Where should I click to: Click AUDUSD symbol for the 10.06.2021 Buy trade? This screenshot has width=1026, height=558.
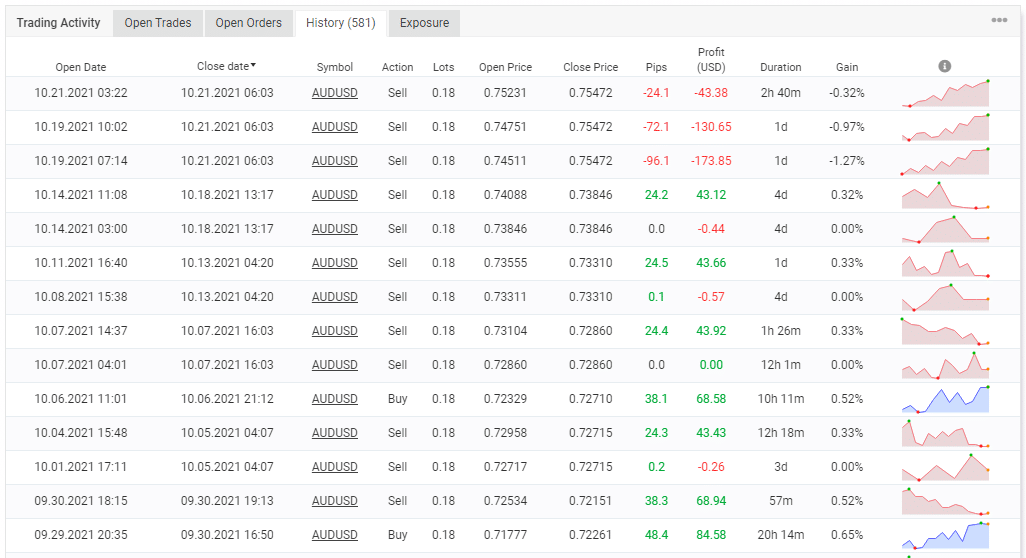pyautogui.click(x=334, y=399)
